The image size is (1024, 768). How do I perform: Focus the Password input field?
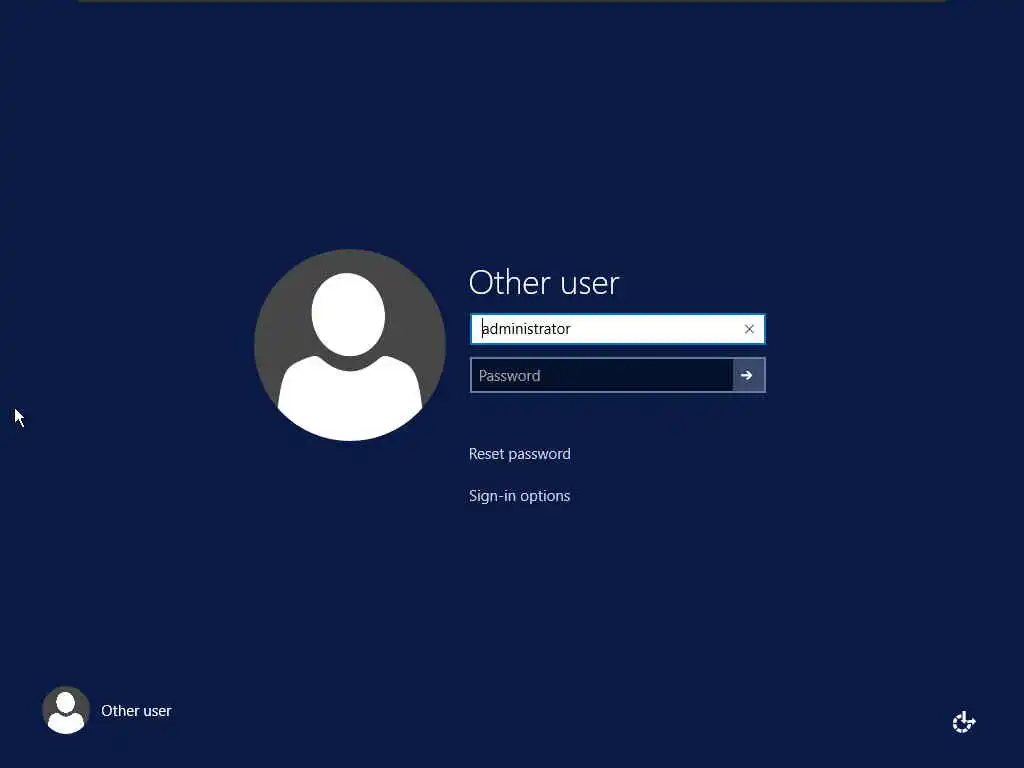(601, 376)
